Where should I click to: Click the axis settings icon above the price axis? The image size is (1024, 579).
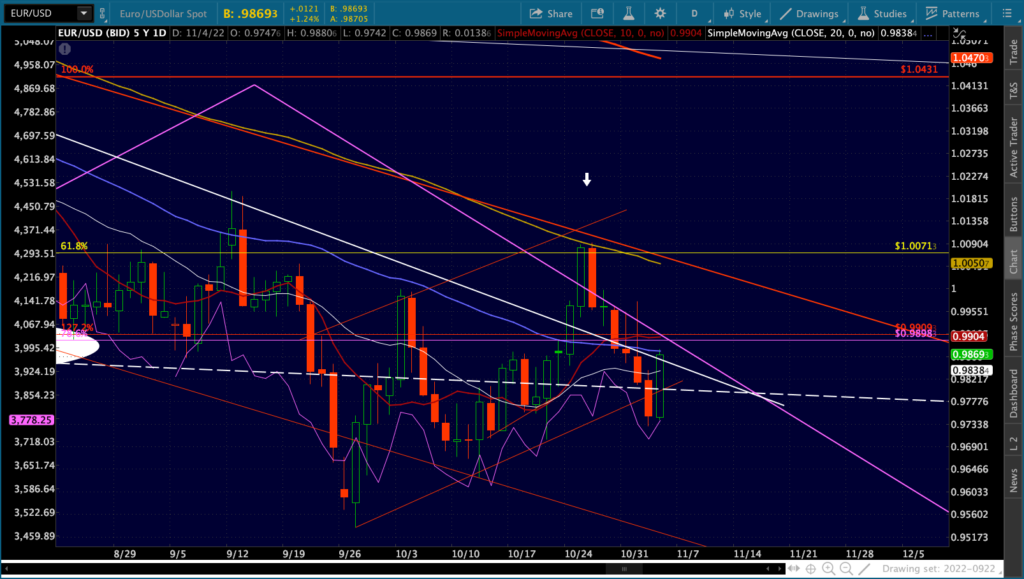[x=959, y=33]
